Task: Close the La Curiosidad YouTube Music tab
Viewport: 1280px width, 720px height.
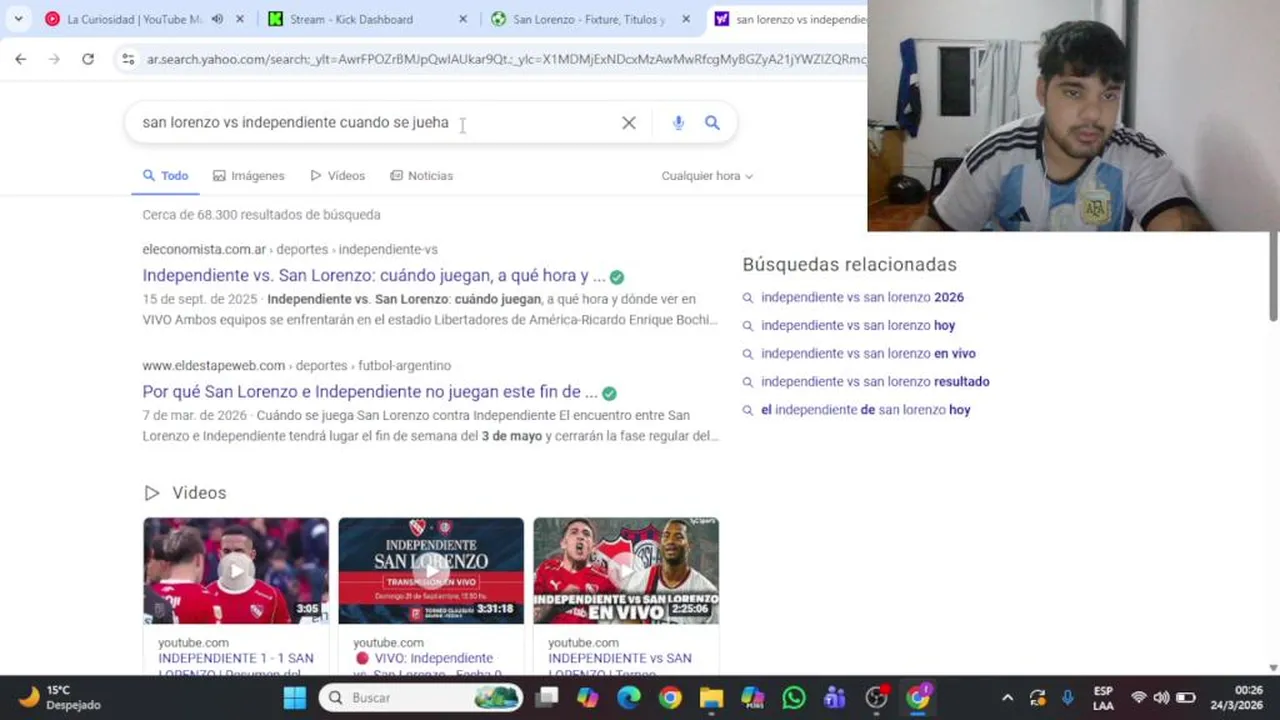Action: coord(240,19)
